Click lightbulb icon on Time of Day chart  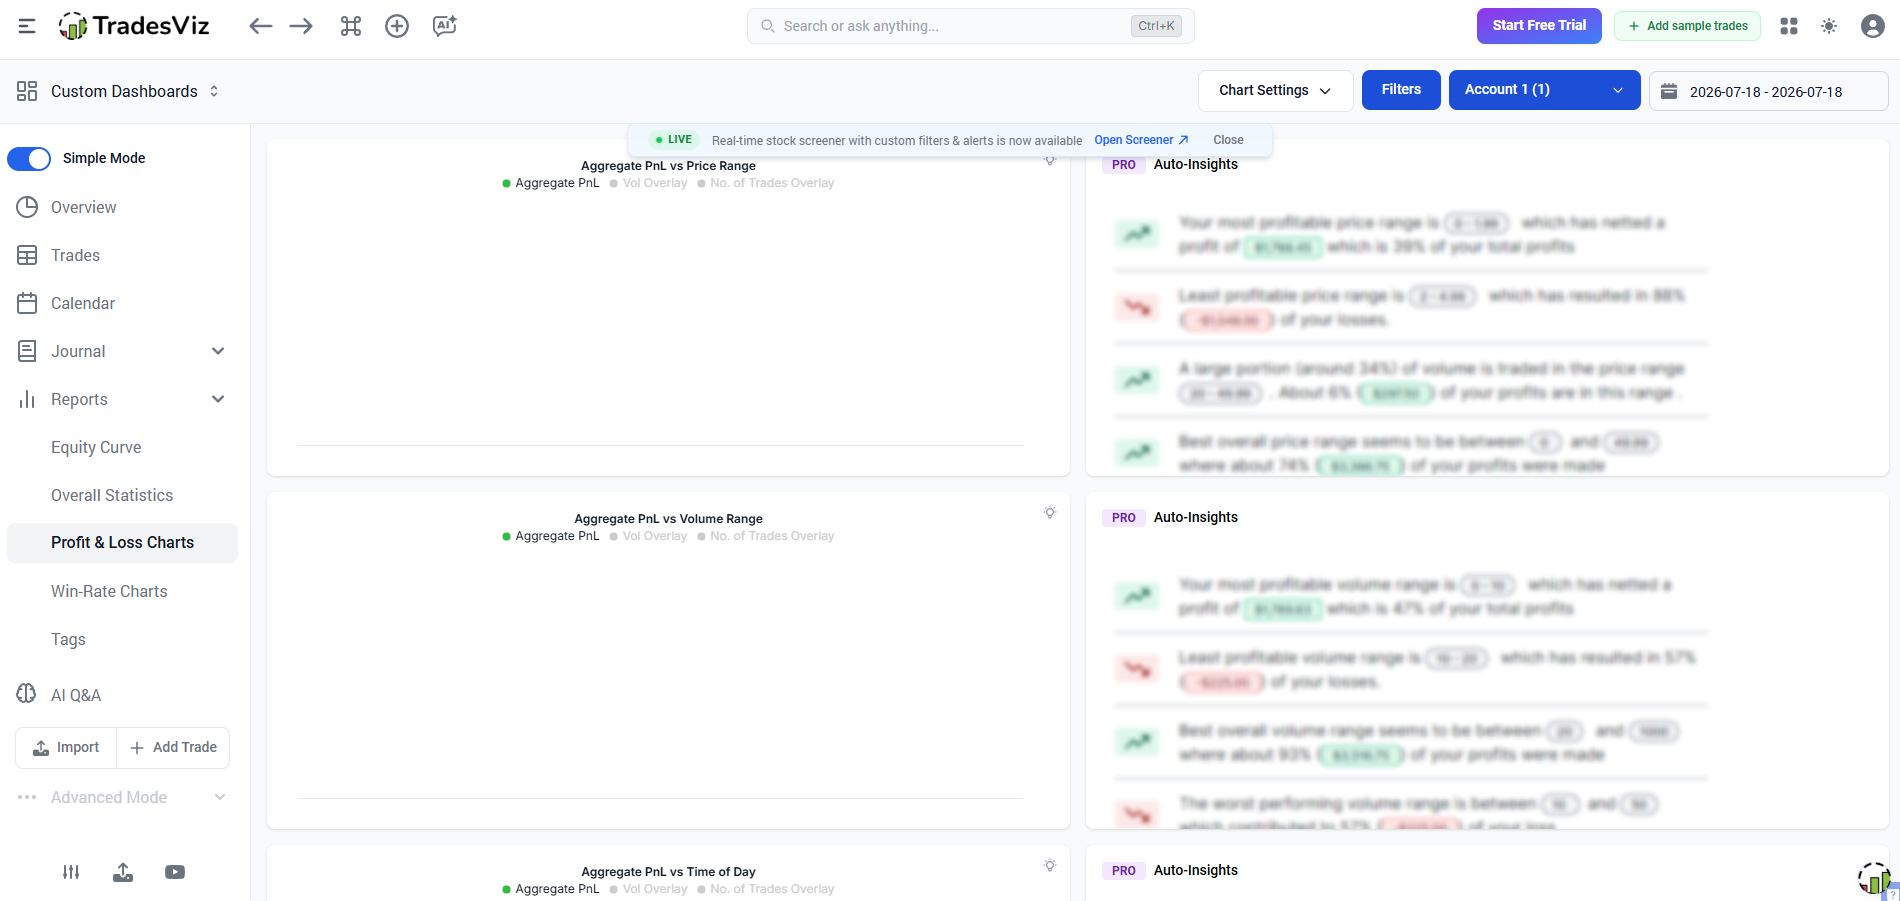click(1050, 865)
